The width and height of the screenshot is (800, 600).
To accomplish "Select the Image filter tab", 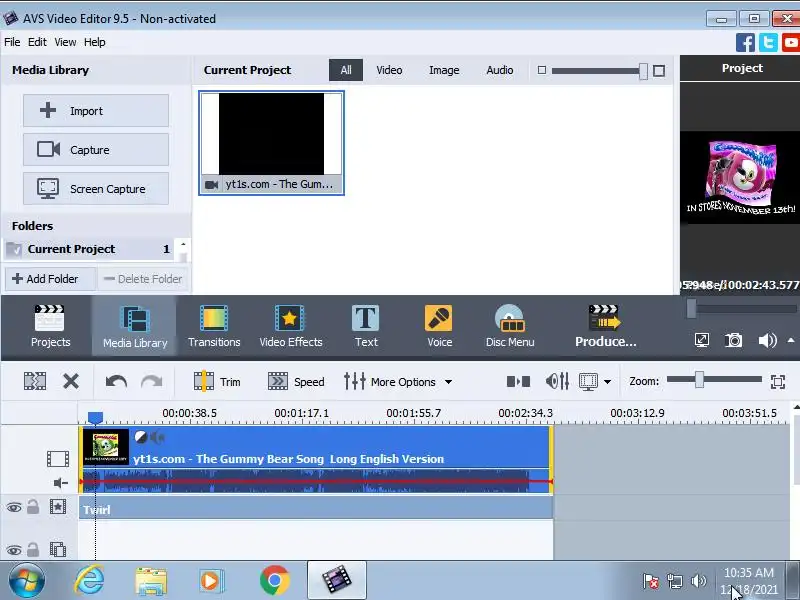I will coord(444,70).
